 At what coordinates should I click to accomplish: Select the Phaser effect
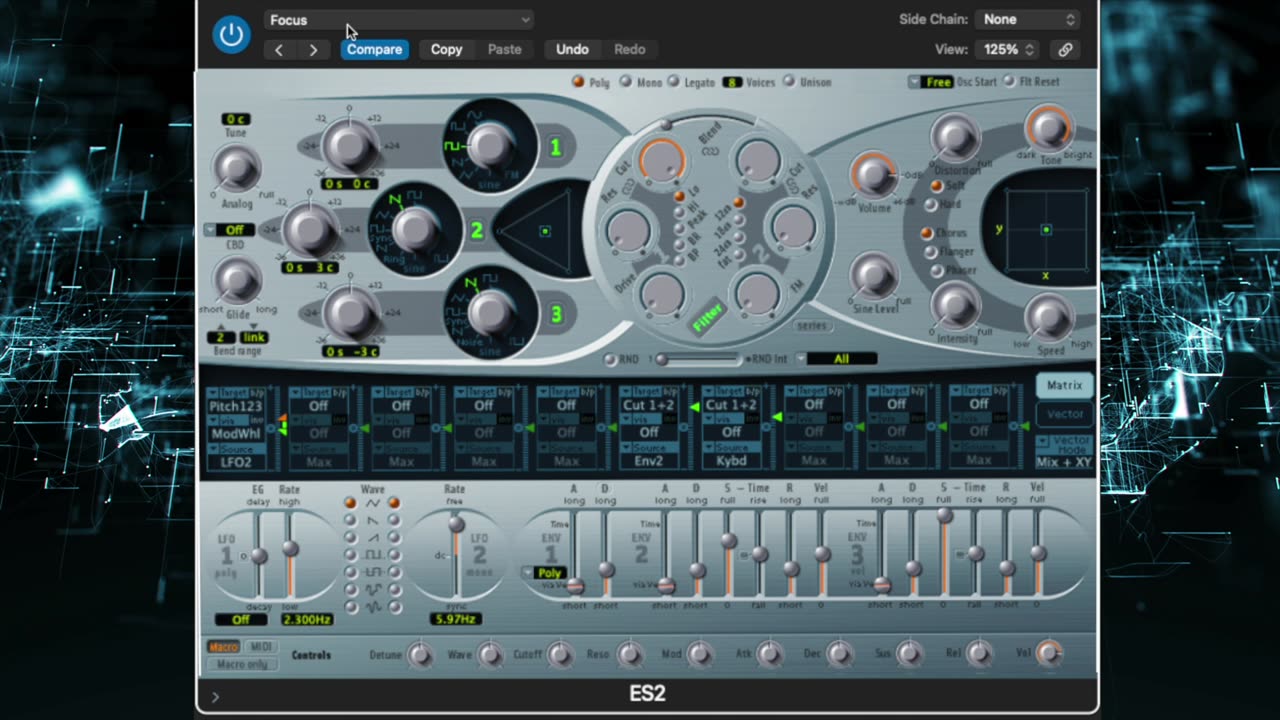click(x=936, y=271)
